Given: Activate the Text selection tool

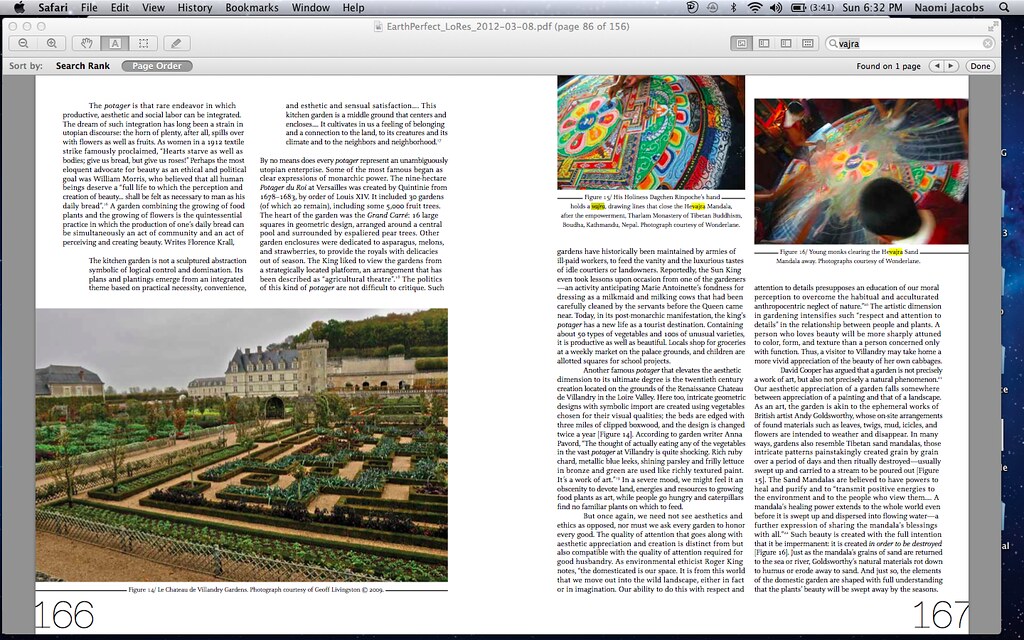Looking at the screenshot, I should point(114,44).
